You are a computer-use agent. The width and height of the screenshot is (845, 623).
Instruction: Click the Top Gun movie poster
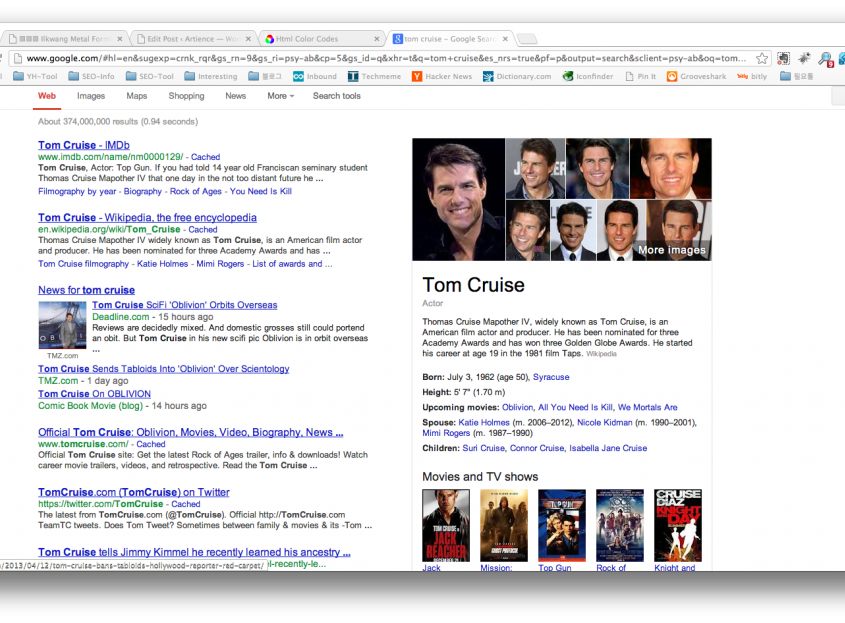(562, 525)
